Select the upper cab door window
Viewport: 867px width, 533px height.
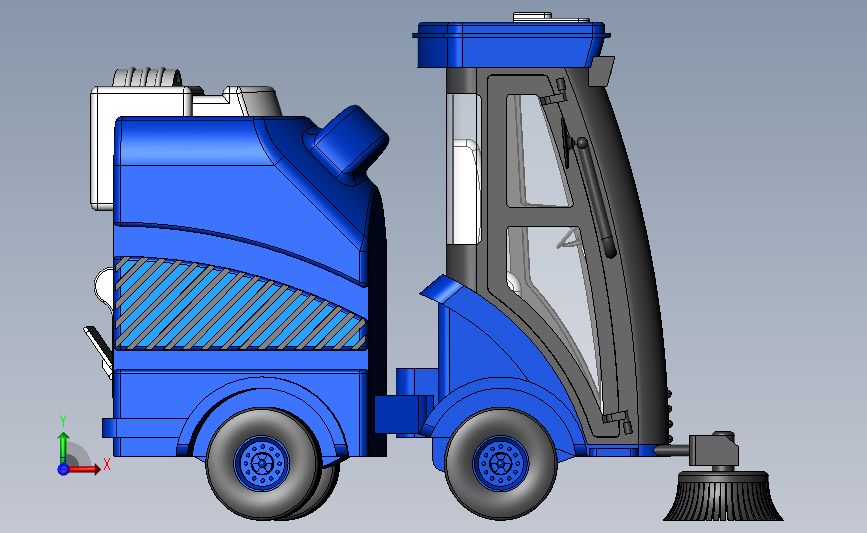539,150
